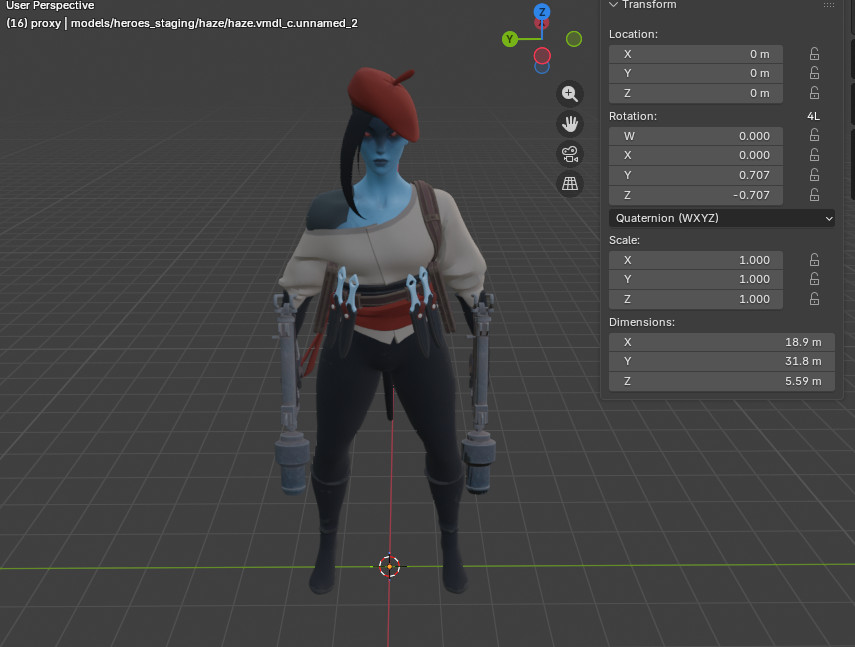Click the Transform panel drag-handle dots
Screen dimensions: 855x647
pyautogui.click(x=828, y=5)
